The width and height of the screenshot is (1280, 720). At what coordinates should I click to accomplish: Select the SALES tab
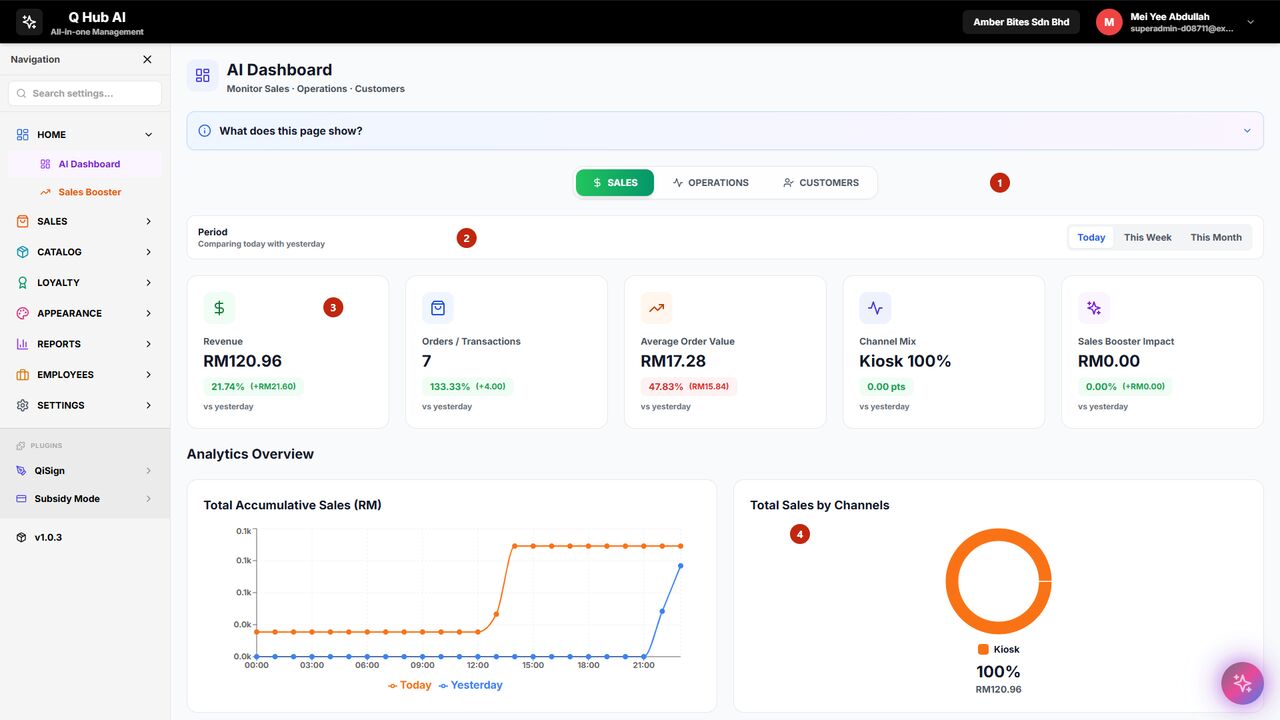tap(614, 183)
